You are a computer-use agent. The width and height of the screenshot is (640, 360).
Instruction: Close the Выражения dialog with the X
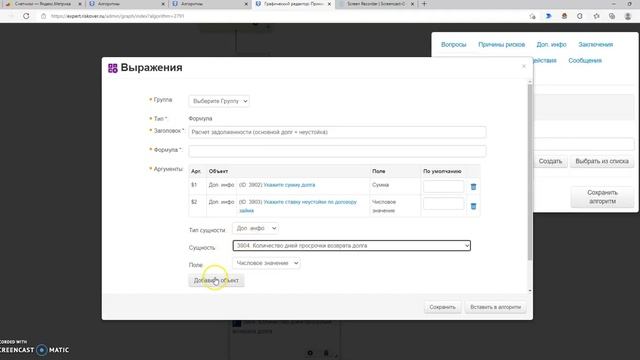coord(524,66)
